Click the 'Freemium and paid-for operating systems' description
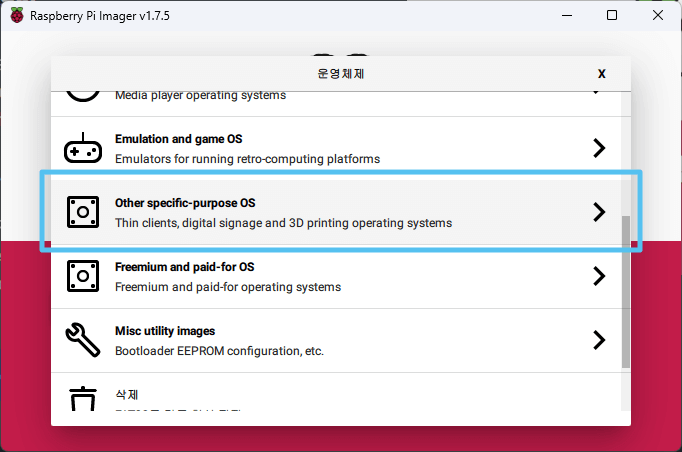This screenshot has height=452, width=682. [228, 287]
